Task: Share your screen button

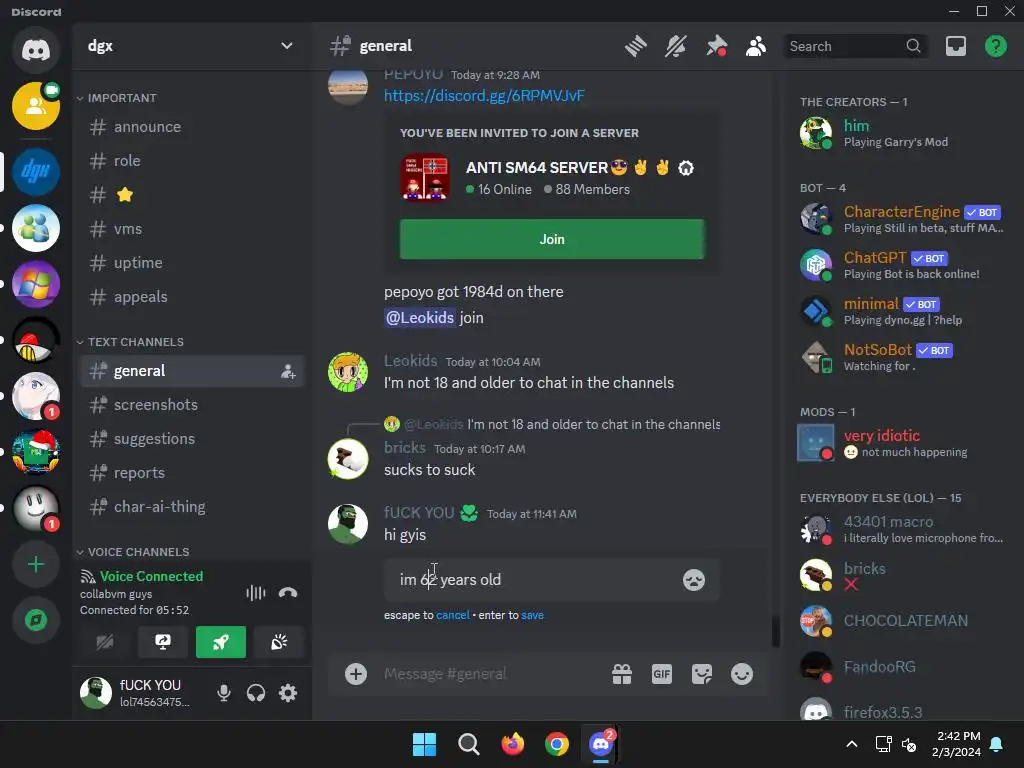Action: [x=163, y=643]
